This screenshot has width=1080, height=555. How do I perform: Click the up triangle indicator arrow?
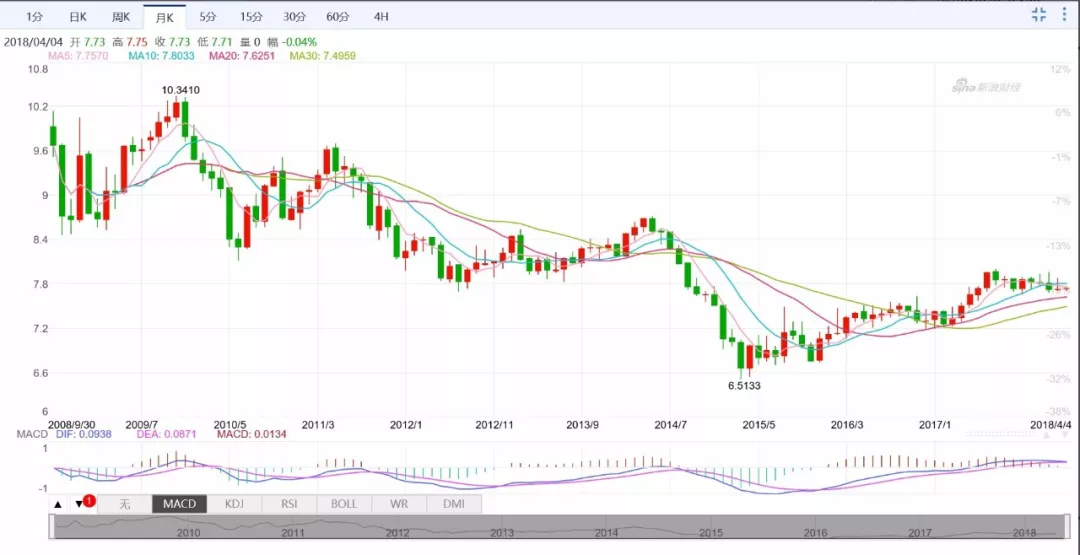(57, 504)
